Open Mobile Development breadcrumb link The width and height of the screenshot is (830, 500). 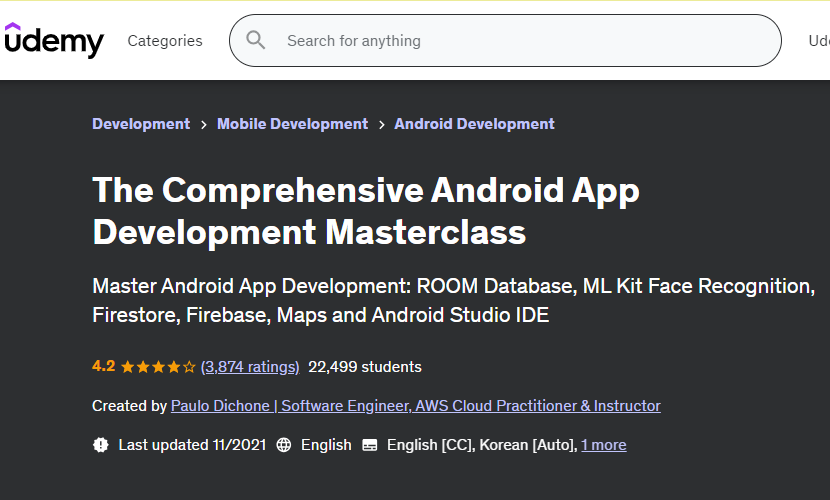point(292,124)
